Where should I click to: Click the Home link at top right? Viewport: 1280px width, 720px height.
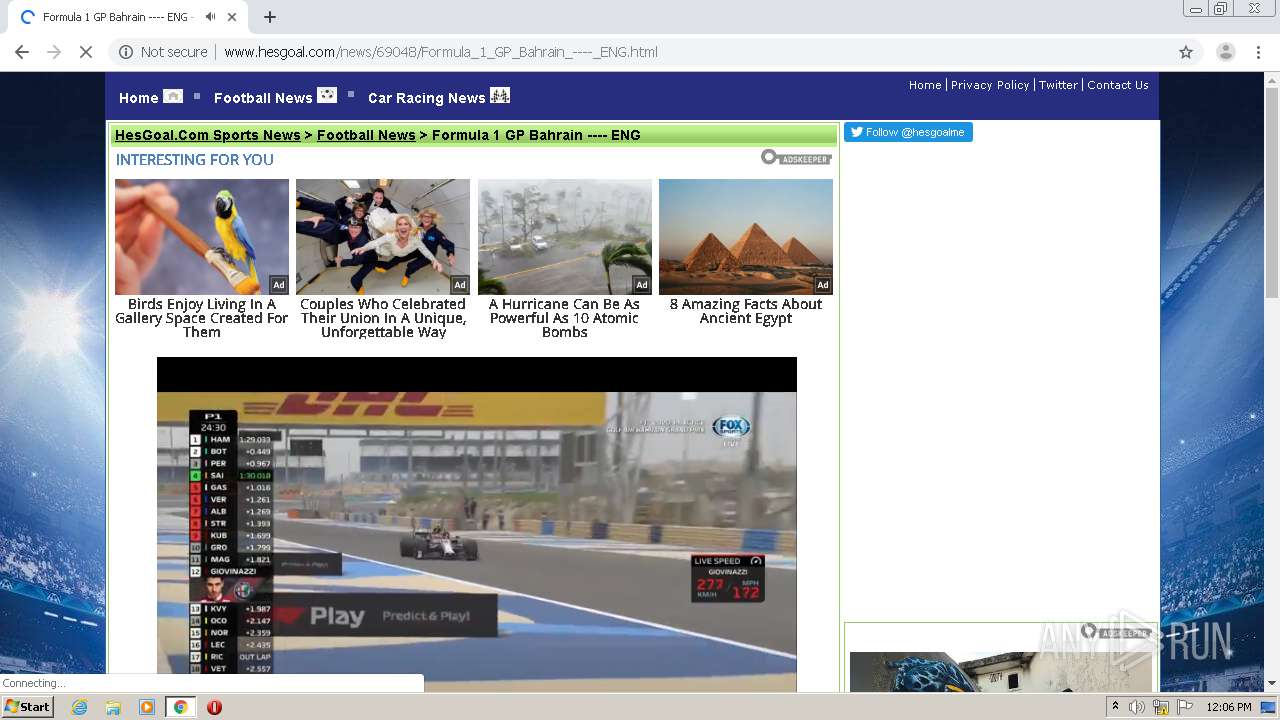[925, 85]
